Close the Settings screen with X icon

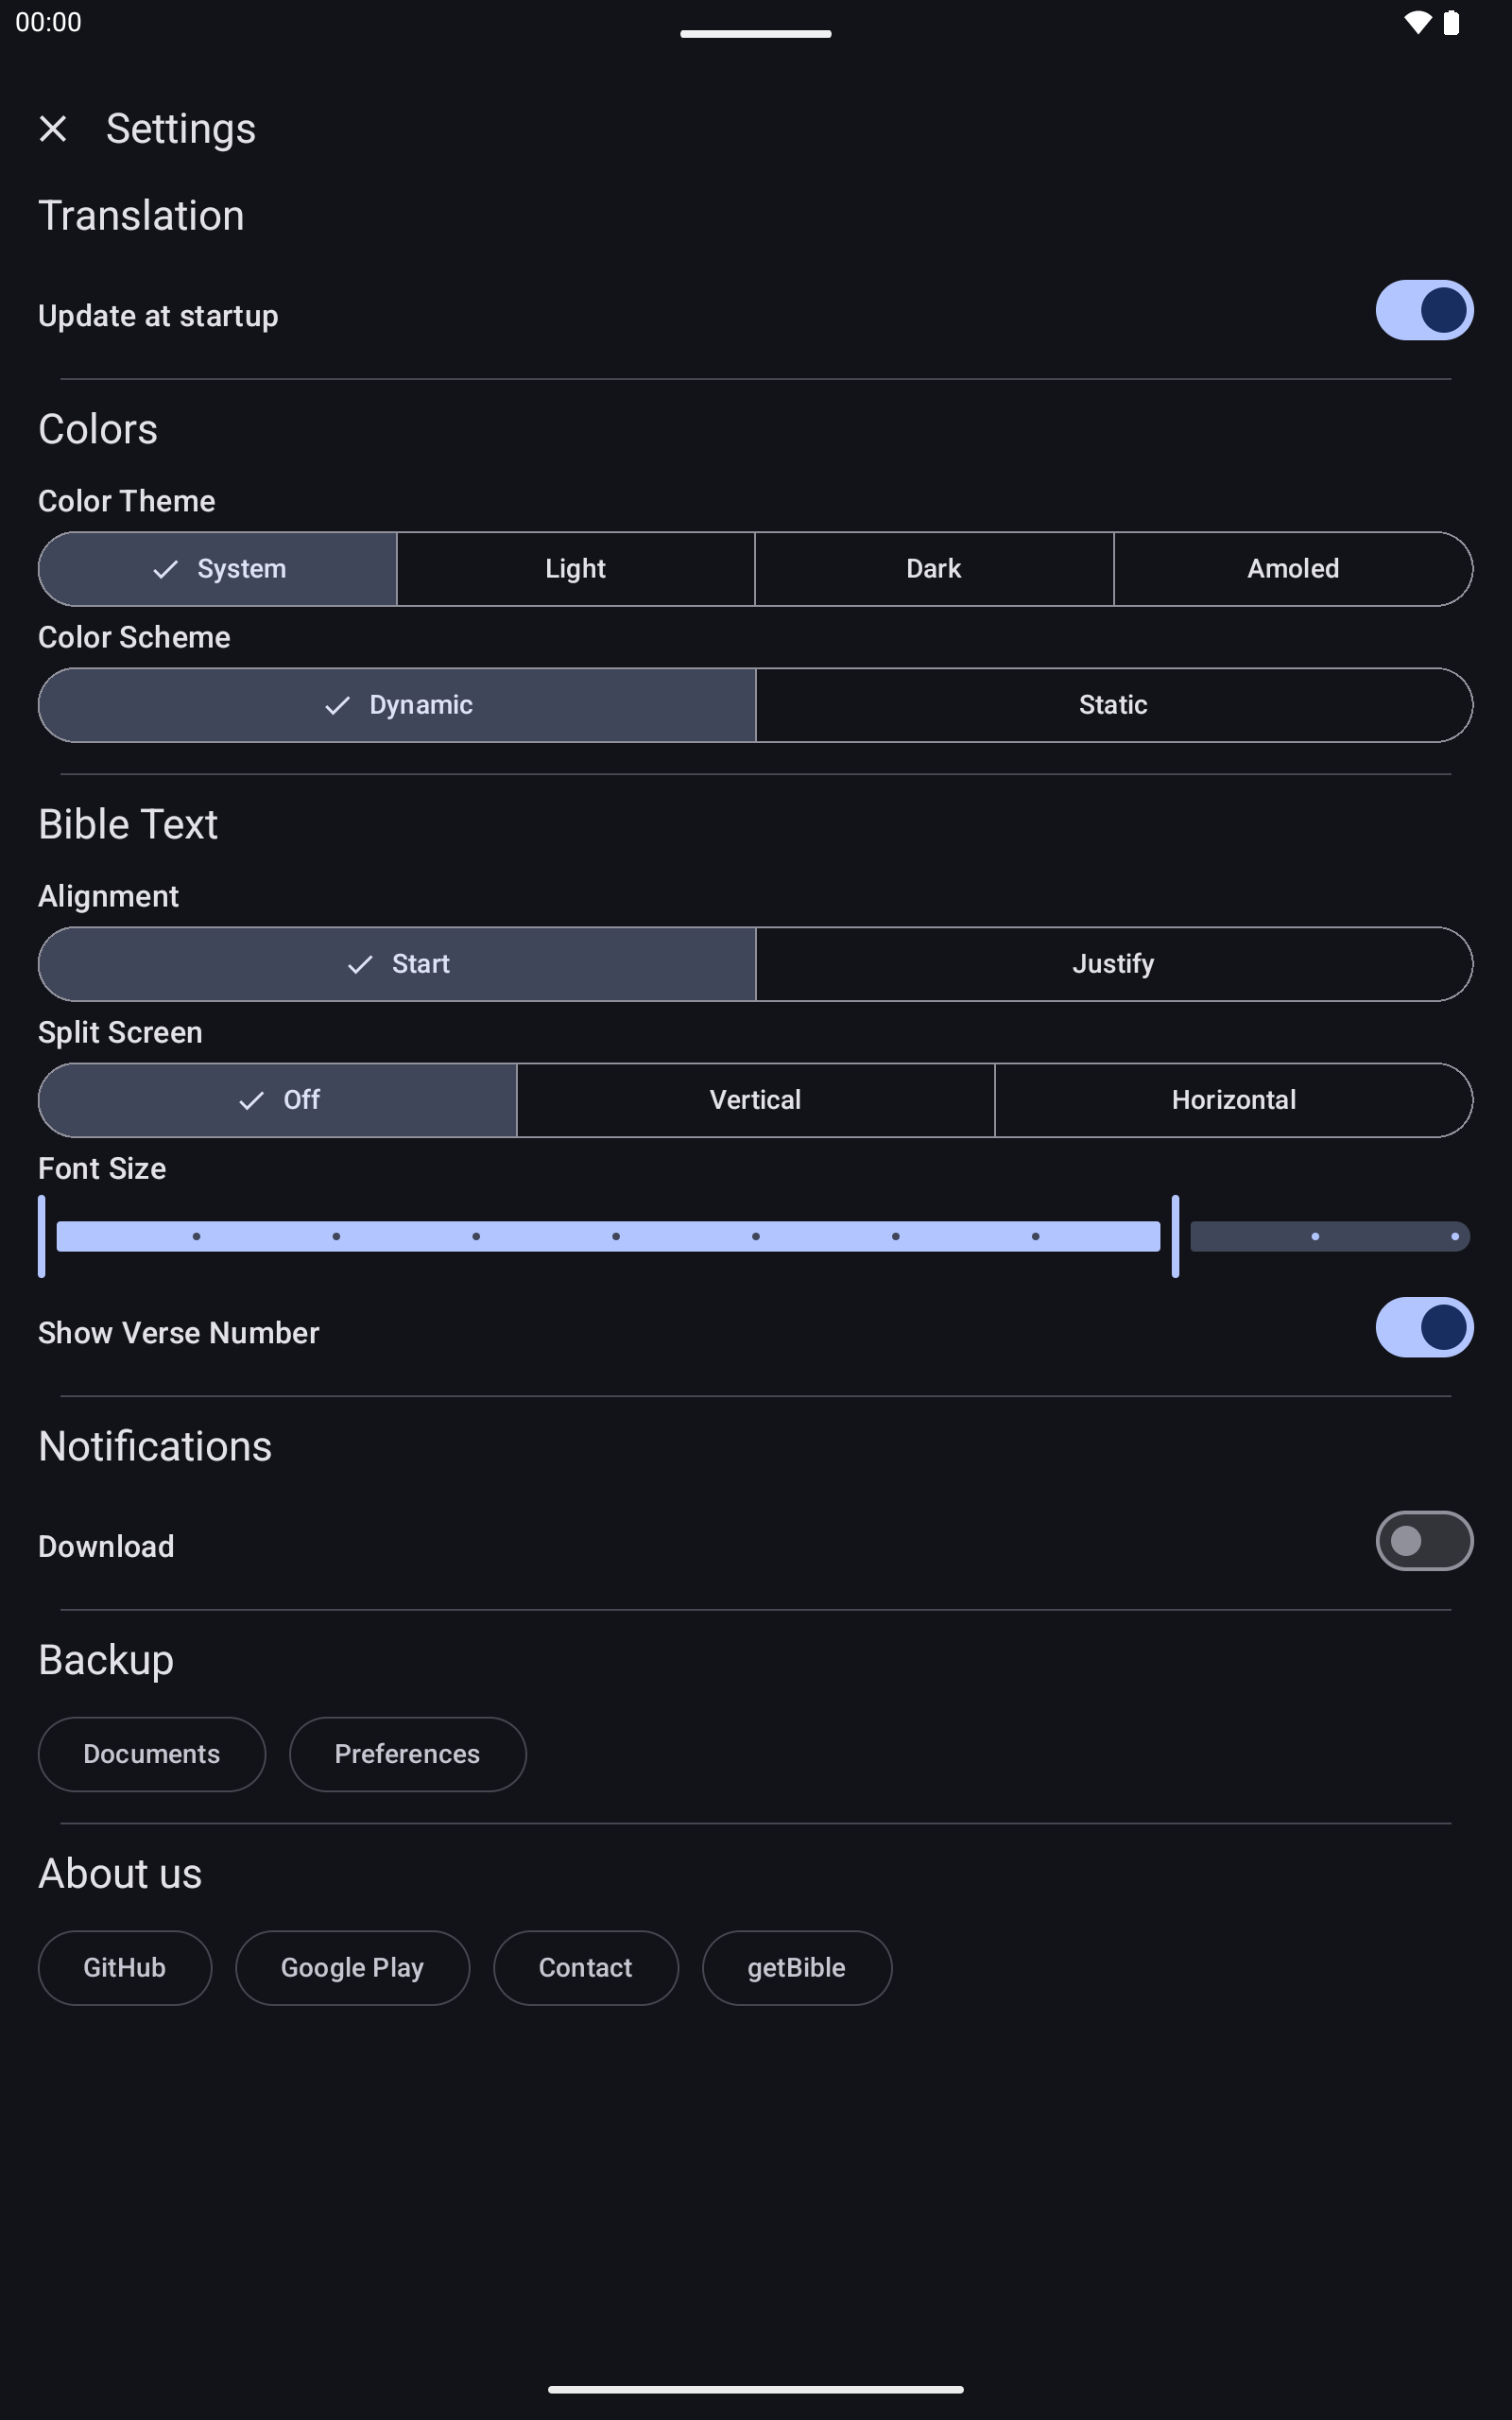tap(53, 128)
